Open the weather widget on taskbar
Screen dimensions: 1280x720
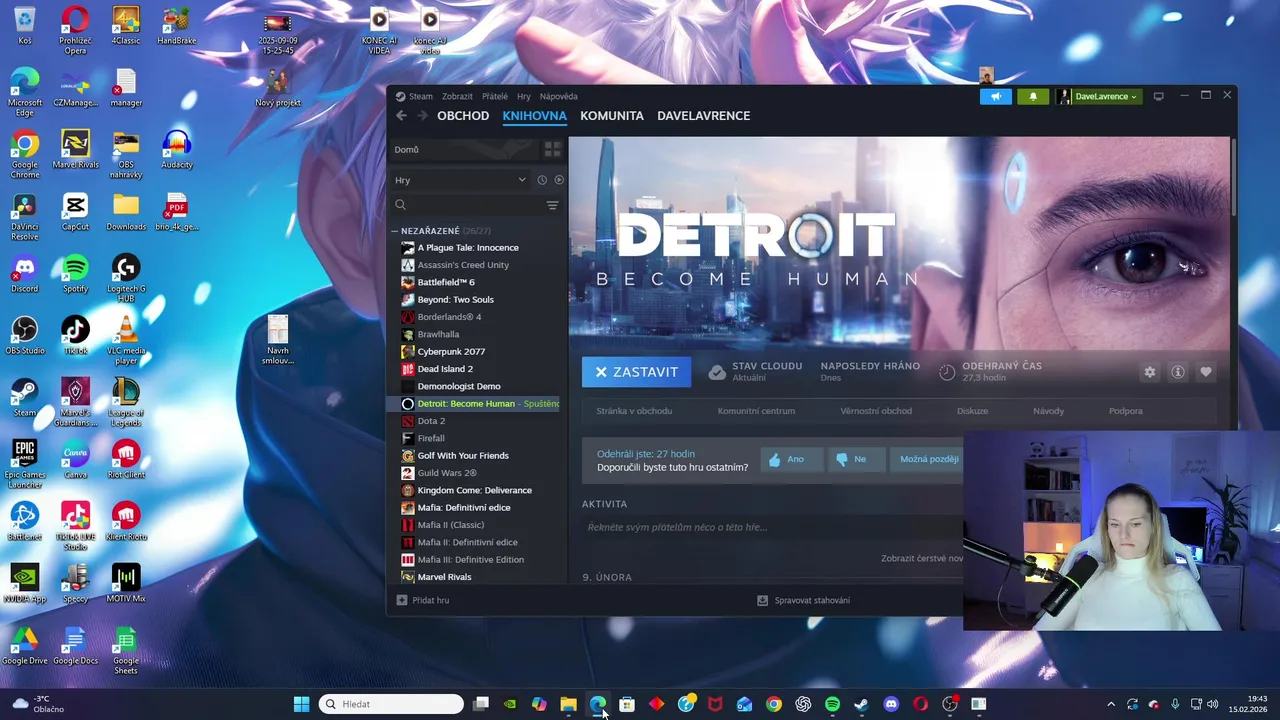point(36,704)
